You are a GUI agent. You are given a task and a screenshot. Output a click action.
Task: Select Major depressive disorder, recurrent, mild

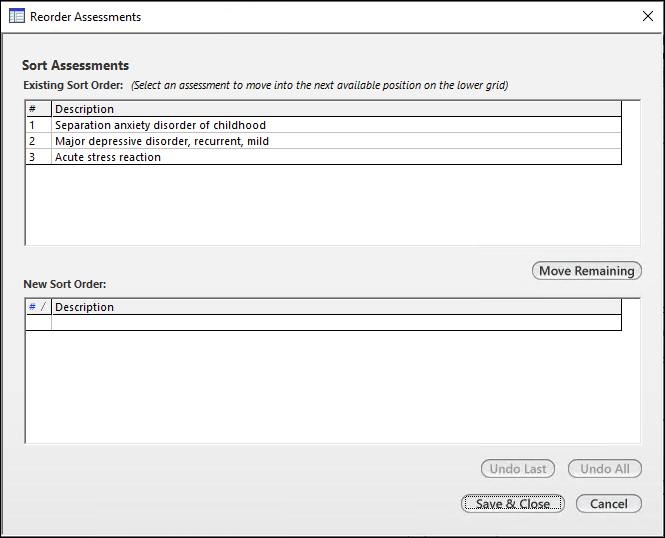[161, 141]
